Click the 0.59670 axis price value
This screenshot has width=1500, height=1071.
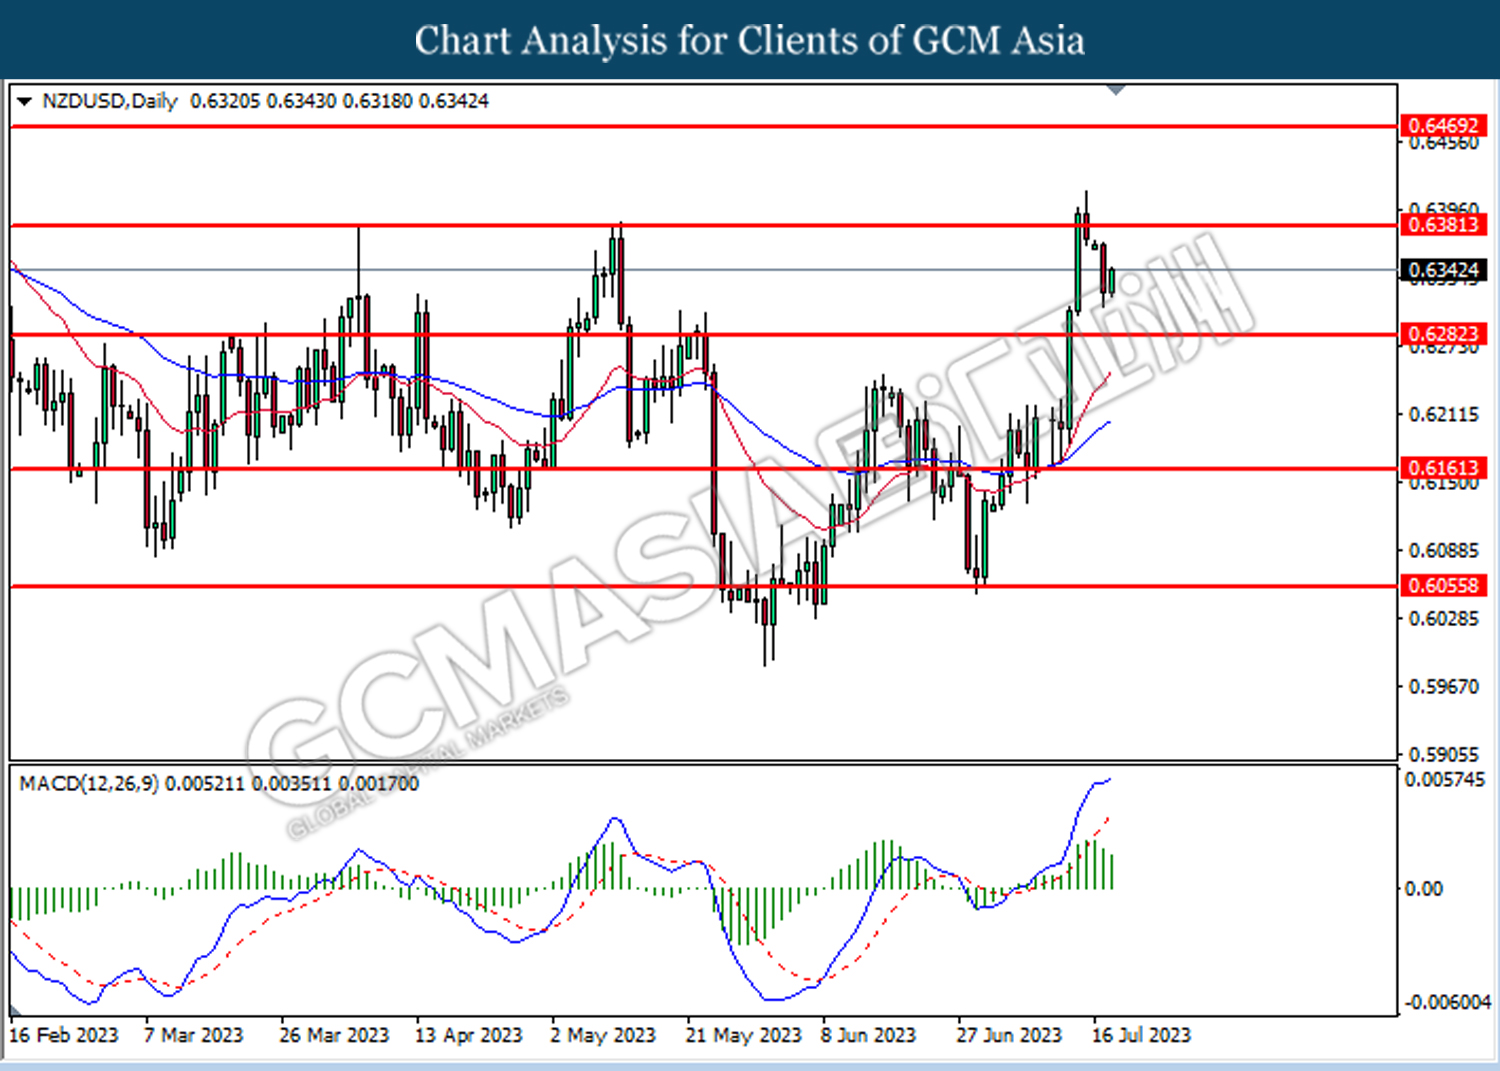pos(1443,686)
